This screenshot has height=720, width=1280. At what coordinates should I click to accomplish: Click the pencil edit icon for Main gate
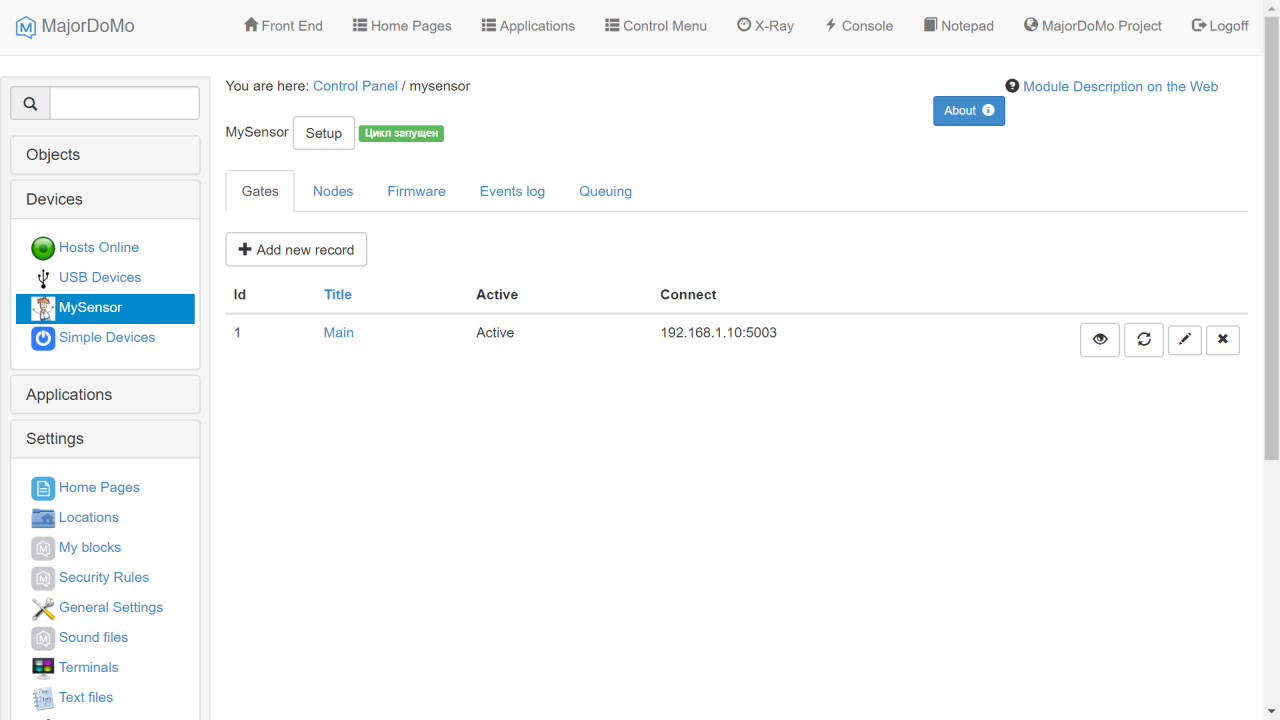point(1184,340)
